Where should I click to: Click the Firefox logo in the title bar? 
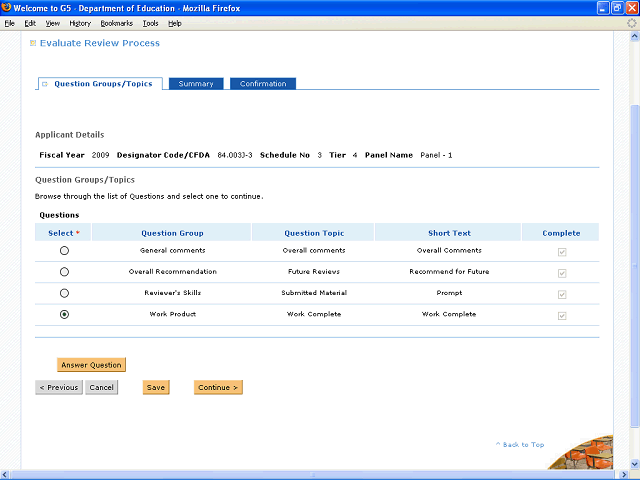coord(7,7)
